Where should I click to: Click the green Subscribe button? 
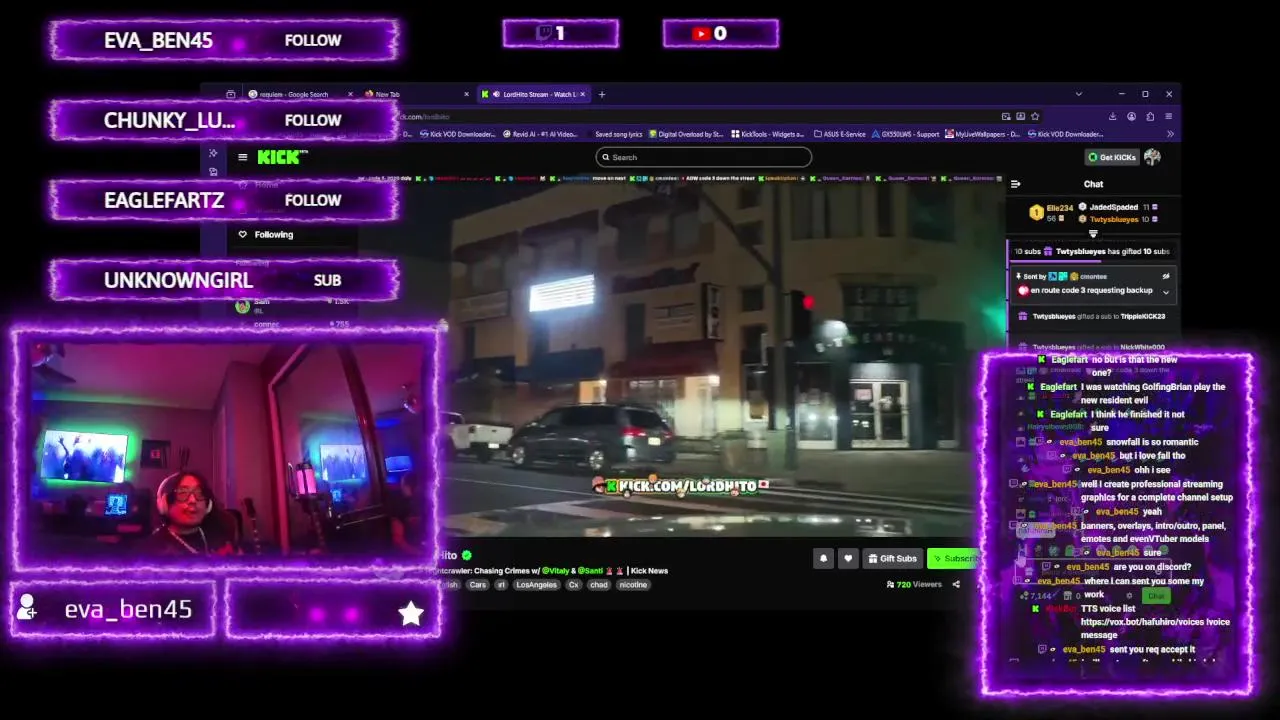coord(954,558)
